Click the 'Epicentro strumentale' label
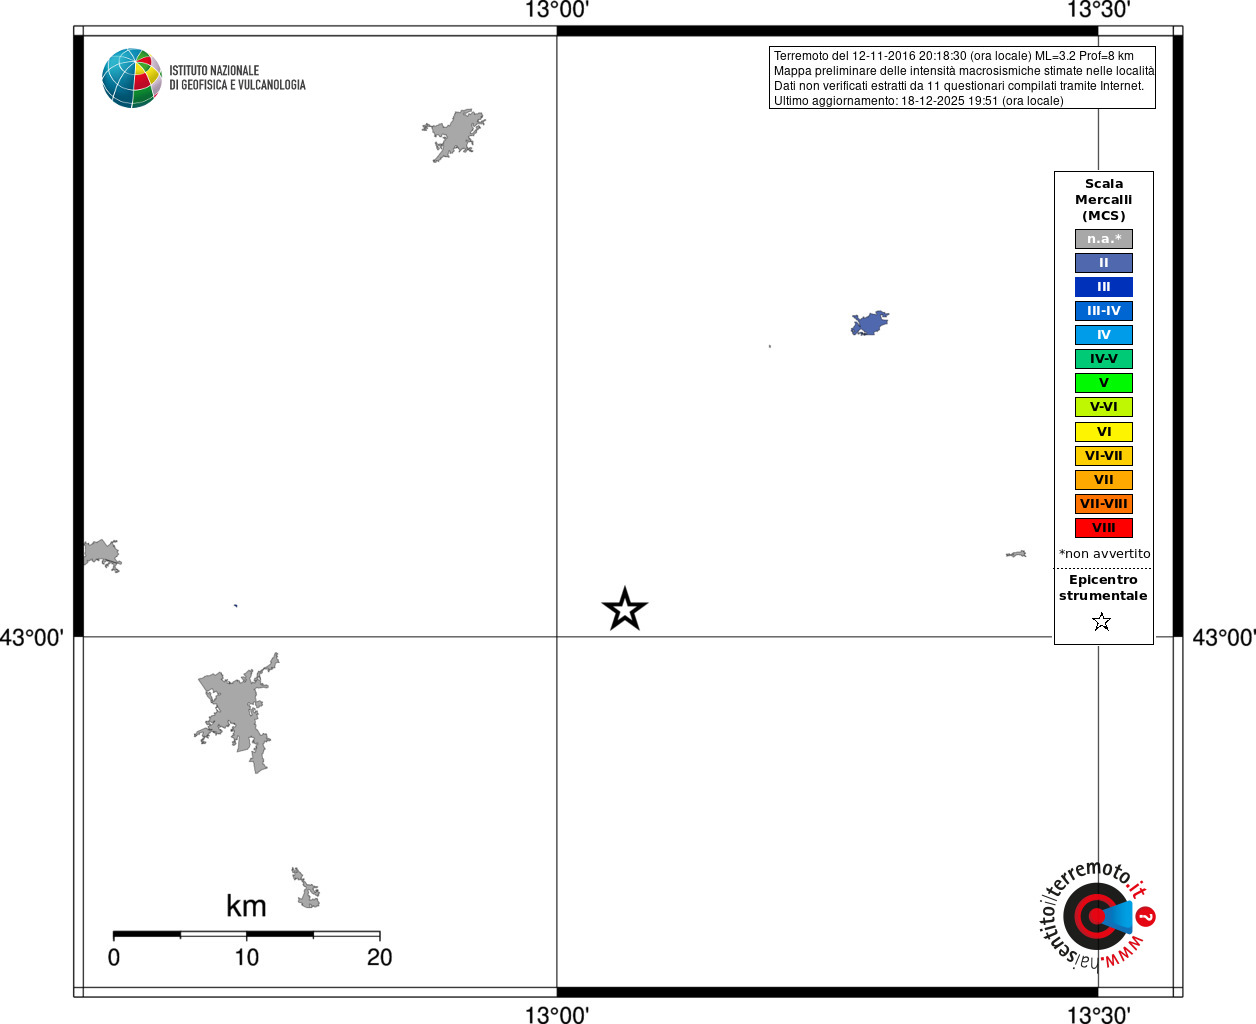 click(1103, 588)
